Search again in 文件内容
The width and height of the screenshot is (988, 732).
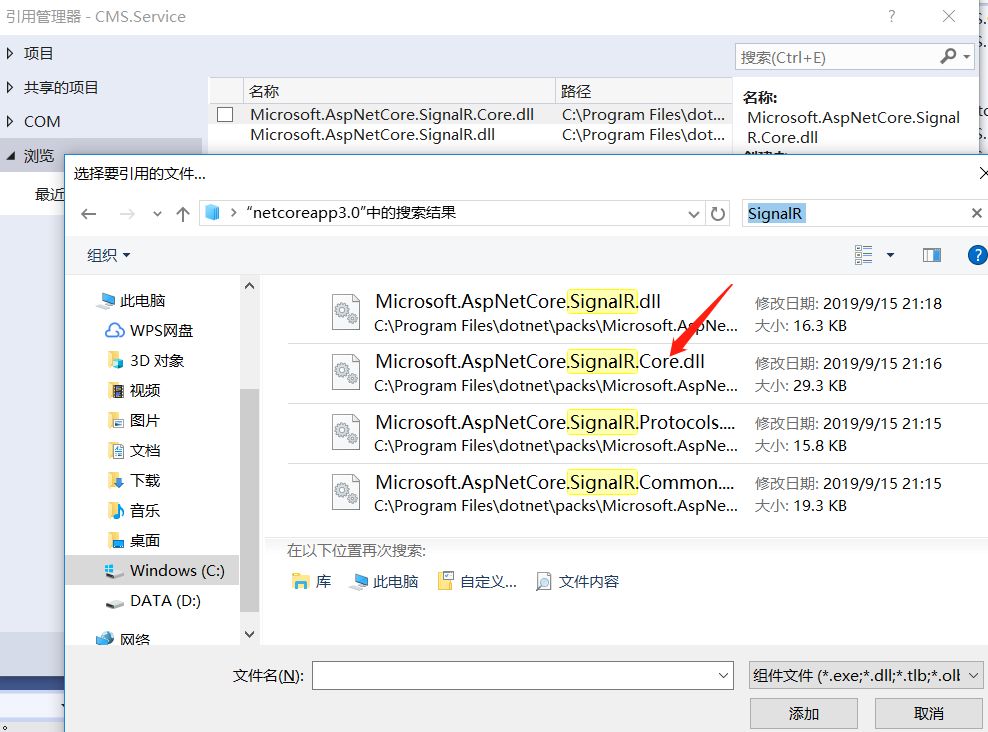click(578, 581)
